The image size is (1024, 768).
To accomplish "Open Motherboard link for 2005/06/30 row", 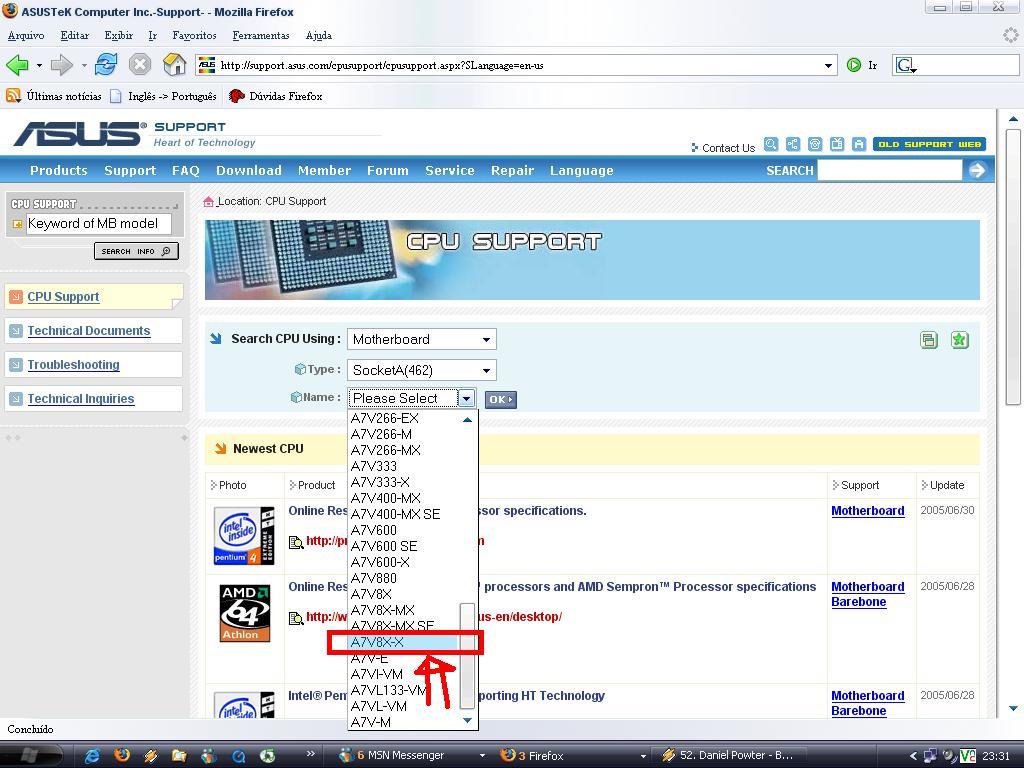I will [868, 511].
